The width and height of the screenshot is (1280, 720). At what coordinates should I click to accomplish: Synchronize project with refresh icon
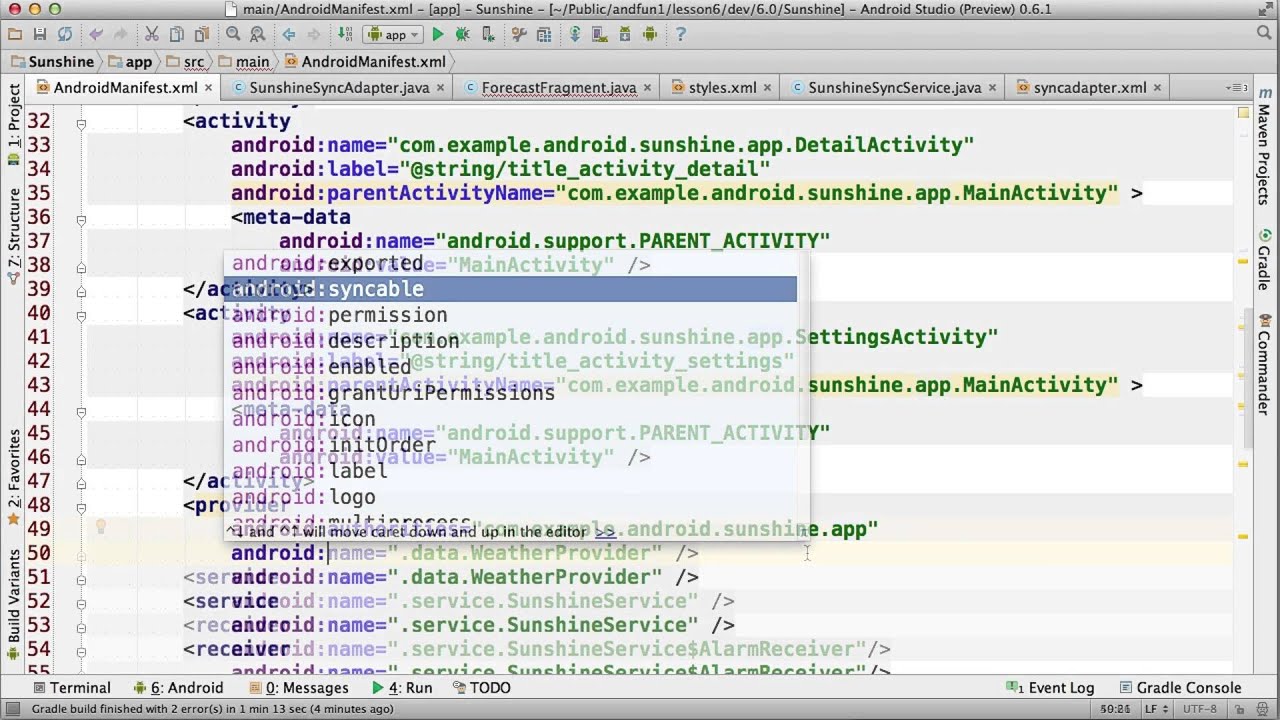pos(65,34)
